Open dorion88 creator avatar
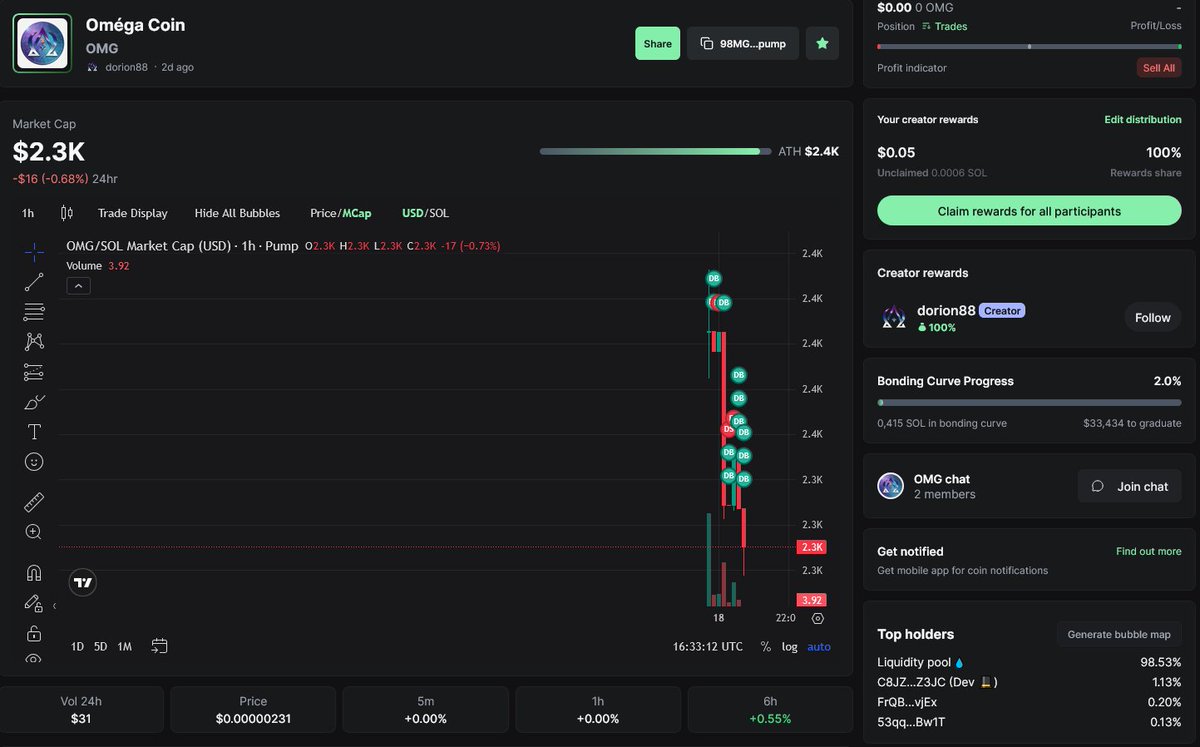1200x747 pixels. (893, 318)
